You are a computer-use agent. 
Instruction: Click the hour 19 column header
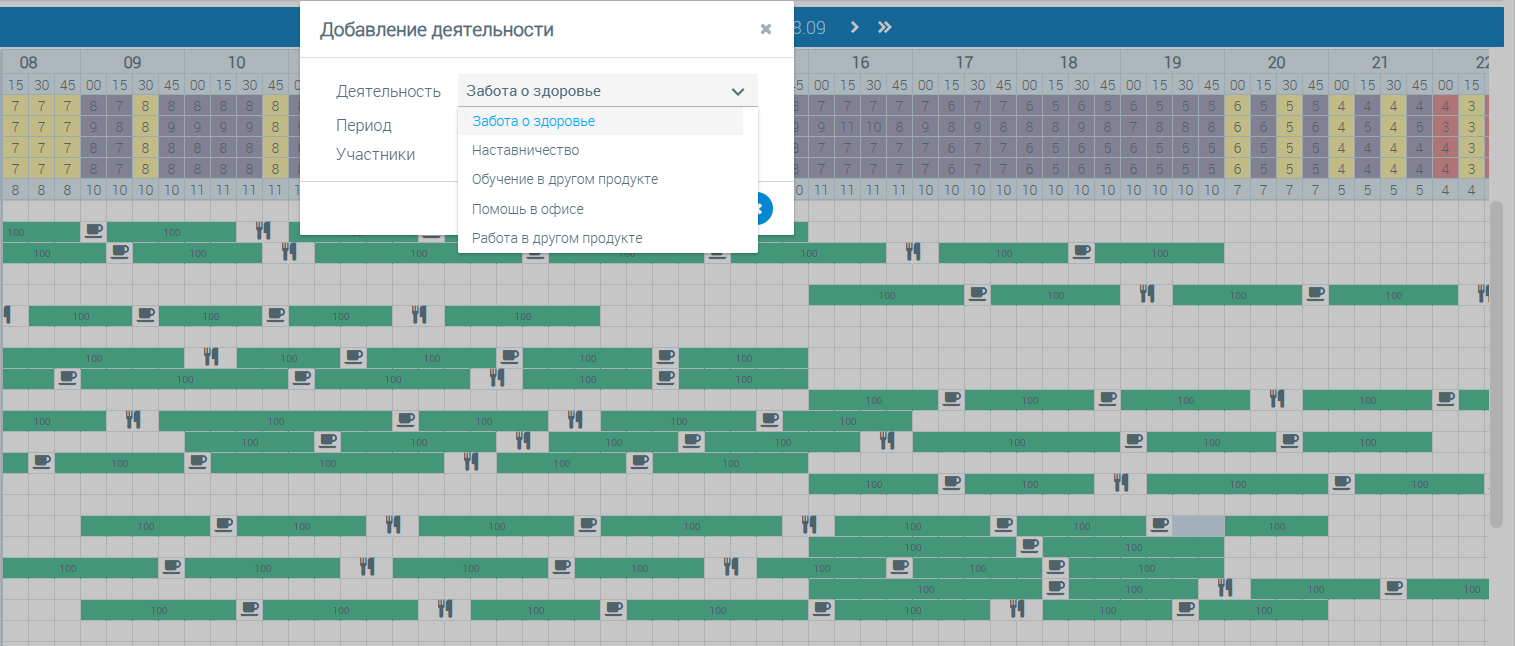coord(1172,61)
